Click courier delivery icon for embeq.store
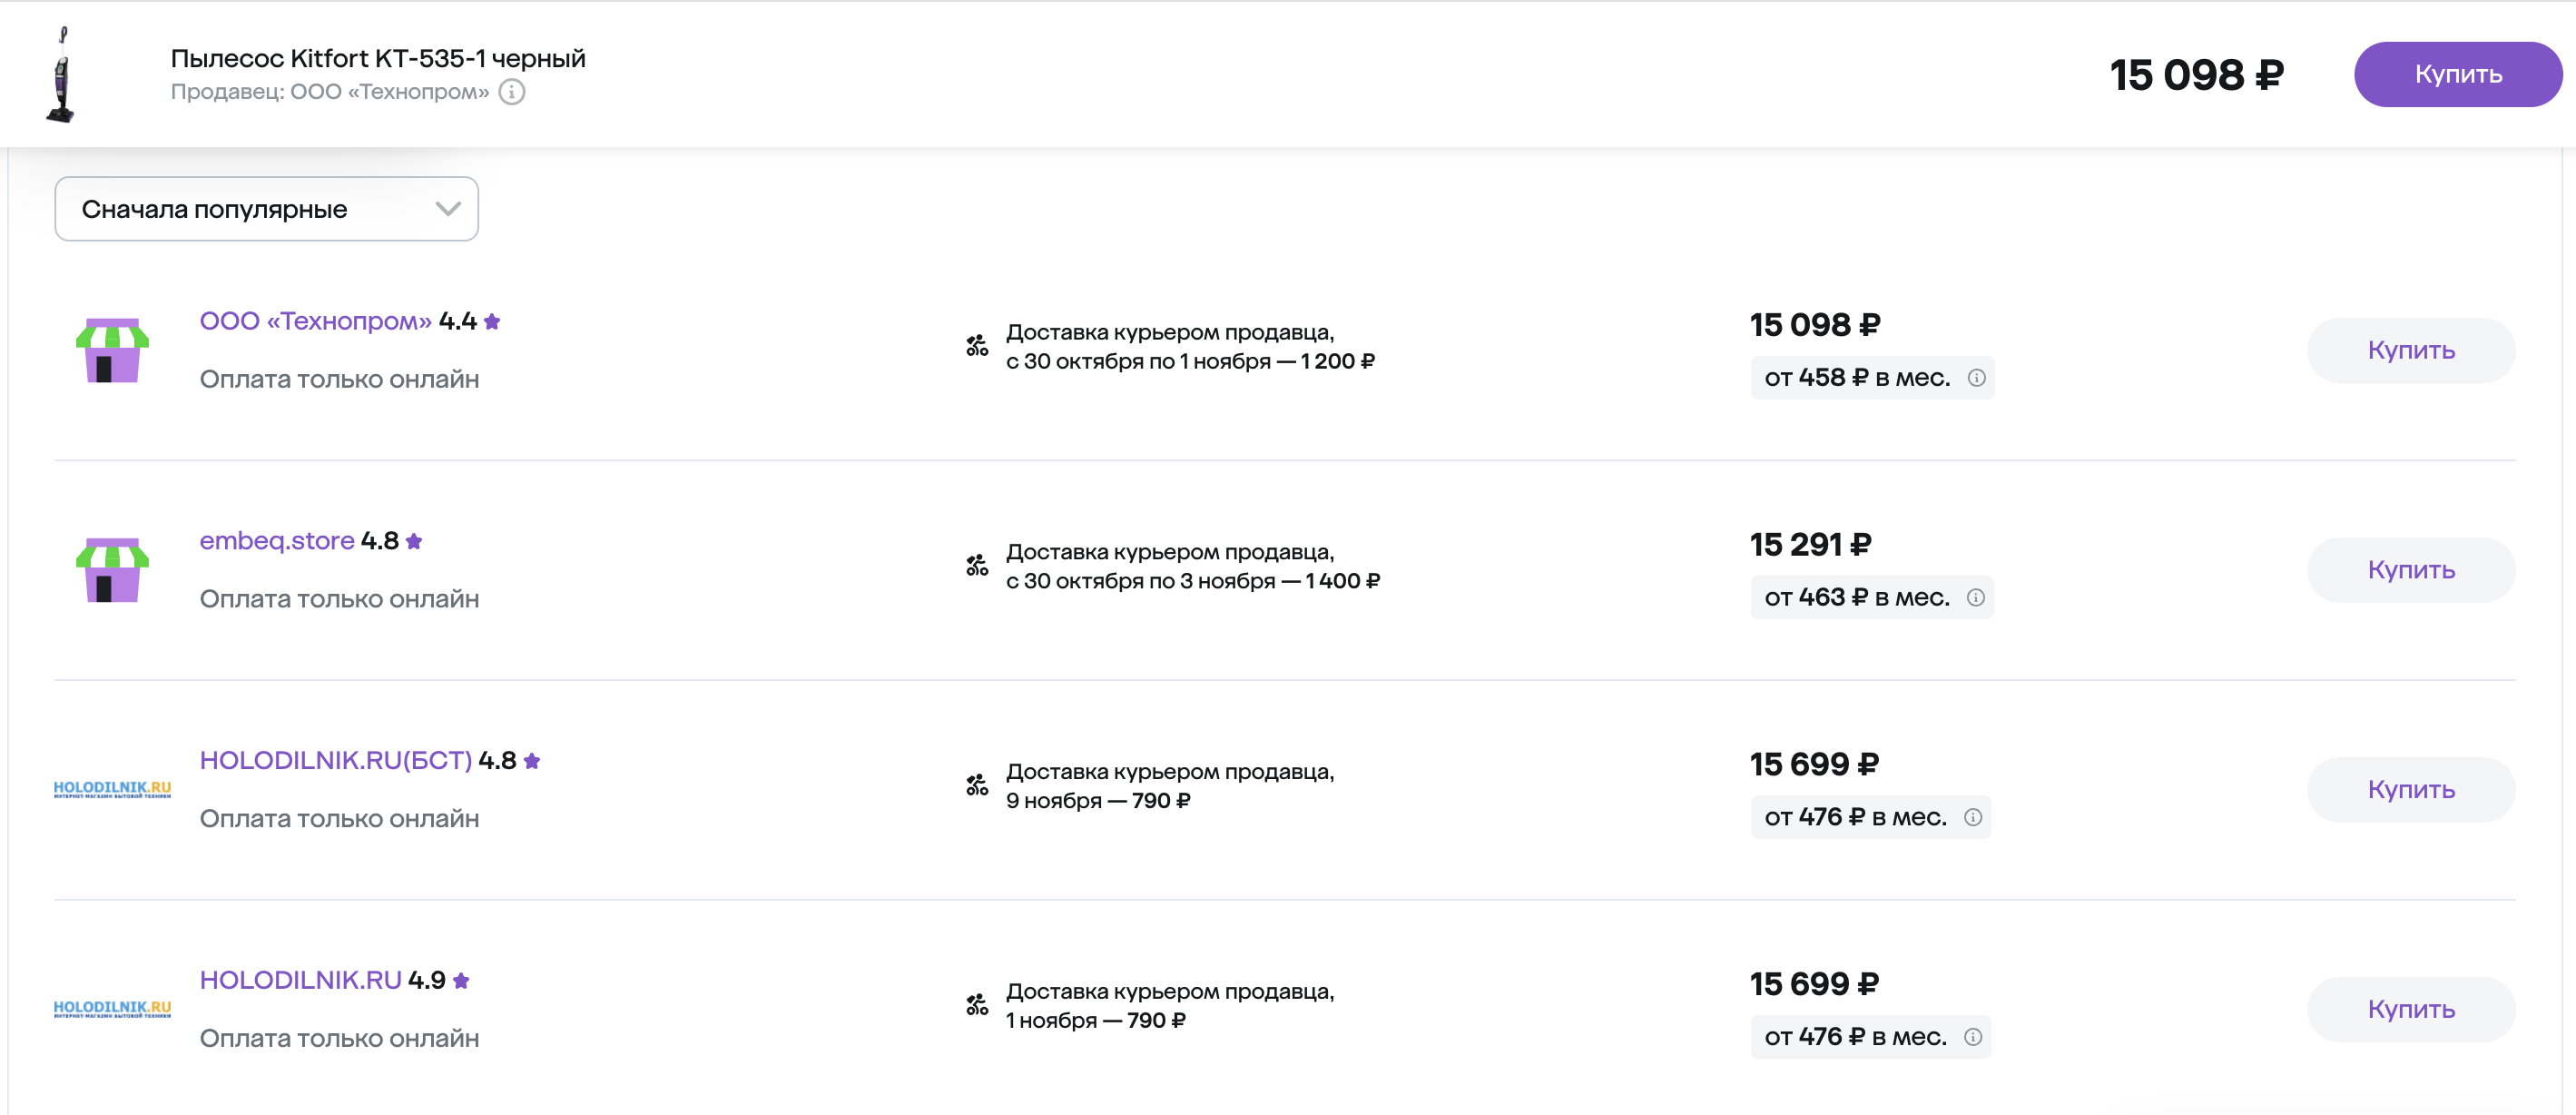The width and height of the screenshot is (2576, 1115). (x=977, y=566)
